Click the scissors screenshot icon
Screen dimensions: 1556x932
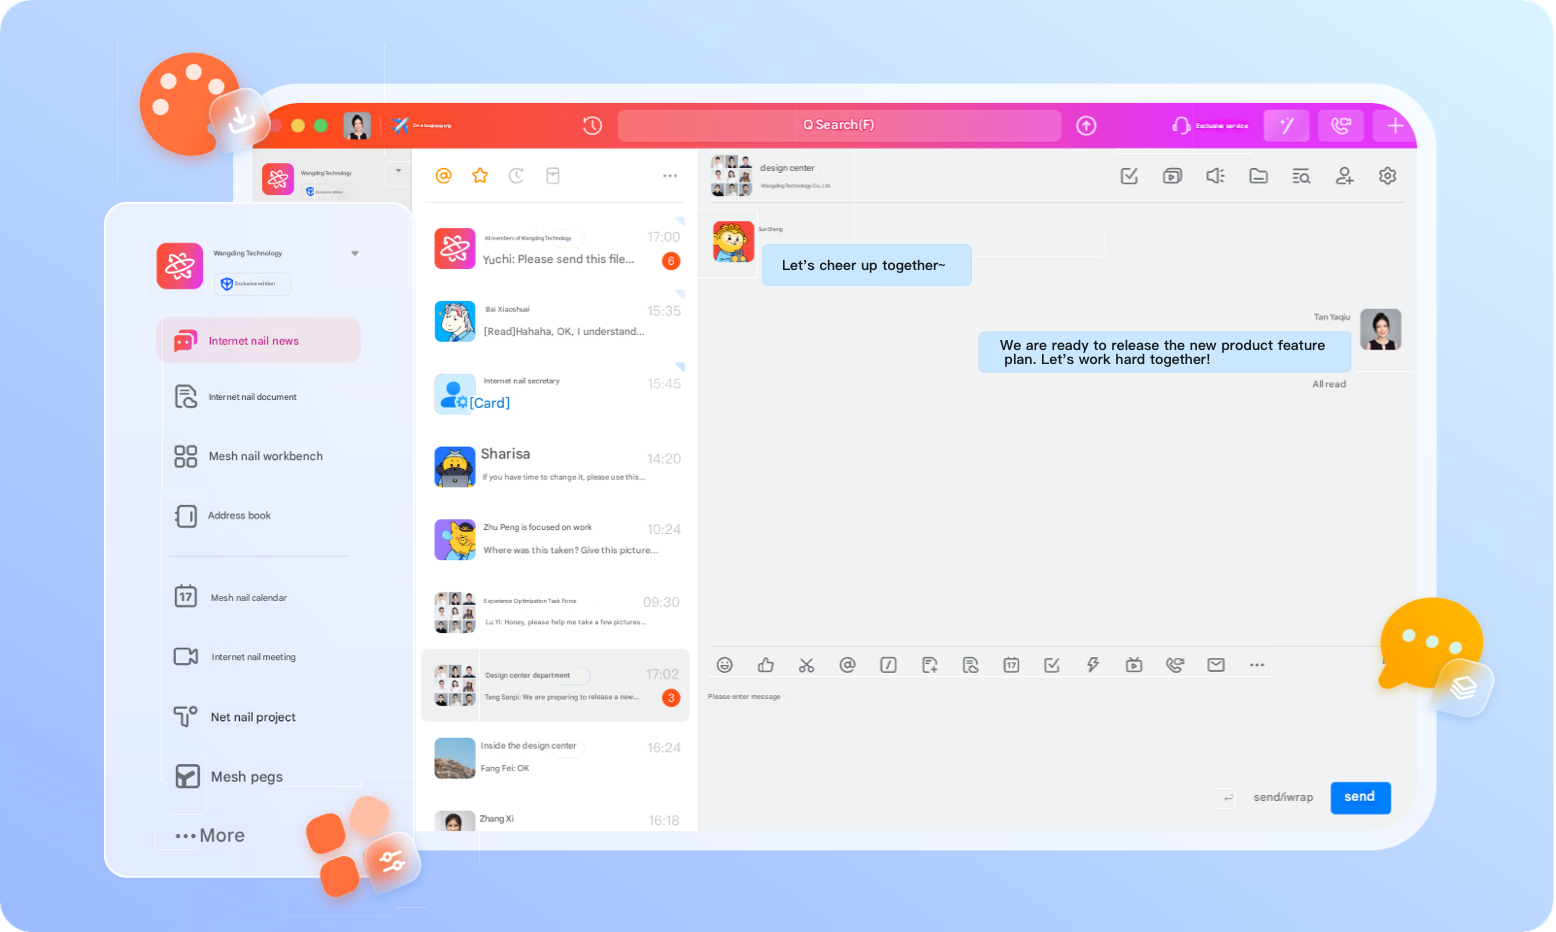click(807, 665)
